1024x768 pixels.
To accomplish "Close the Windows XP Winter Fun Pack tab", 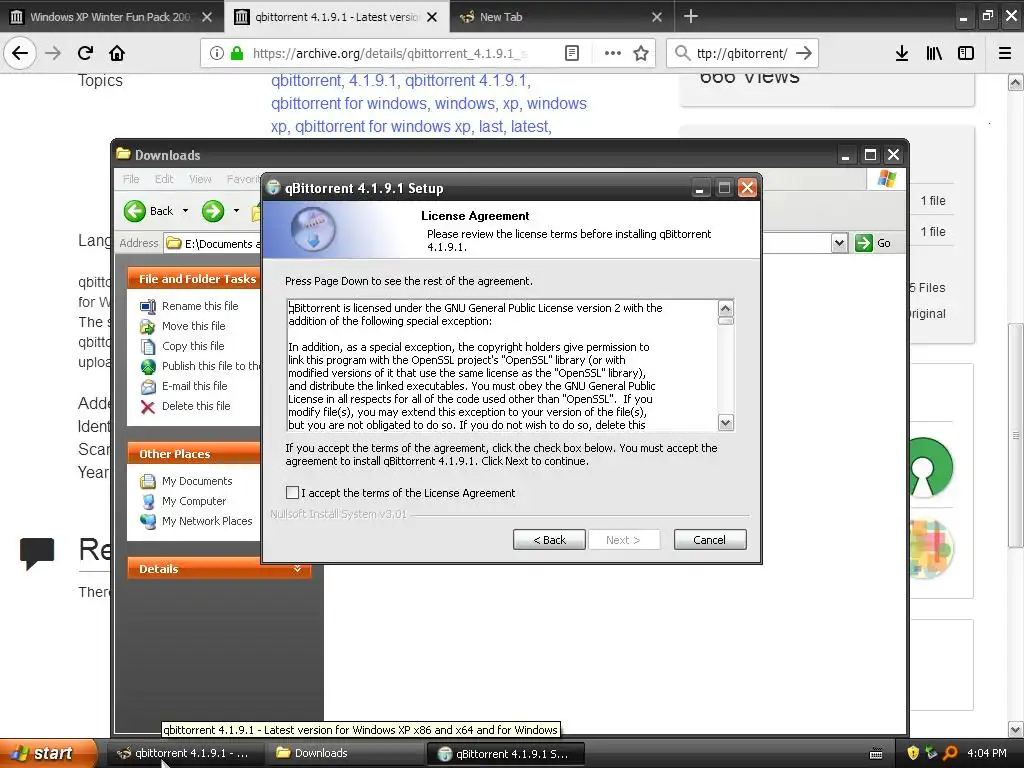I will click(x=206, y=17).
